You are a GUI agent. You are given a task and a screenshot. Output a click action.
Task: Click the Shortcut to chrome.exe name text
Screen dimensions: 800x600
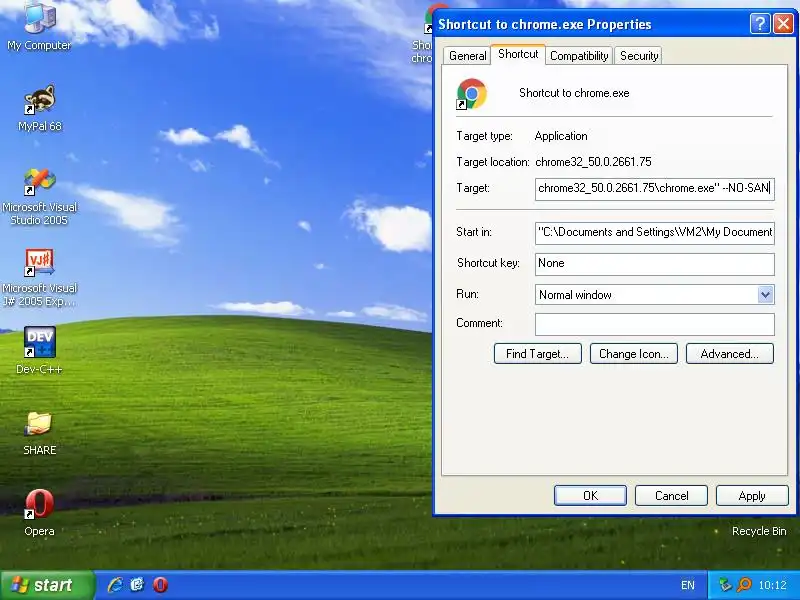click(x=574, y=93)
